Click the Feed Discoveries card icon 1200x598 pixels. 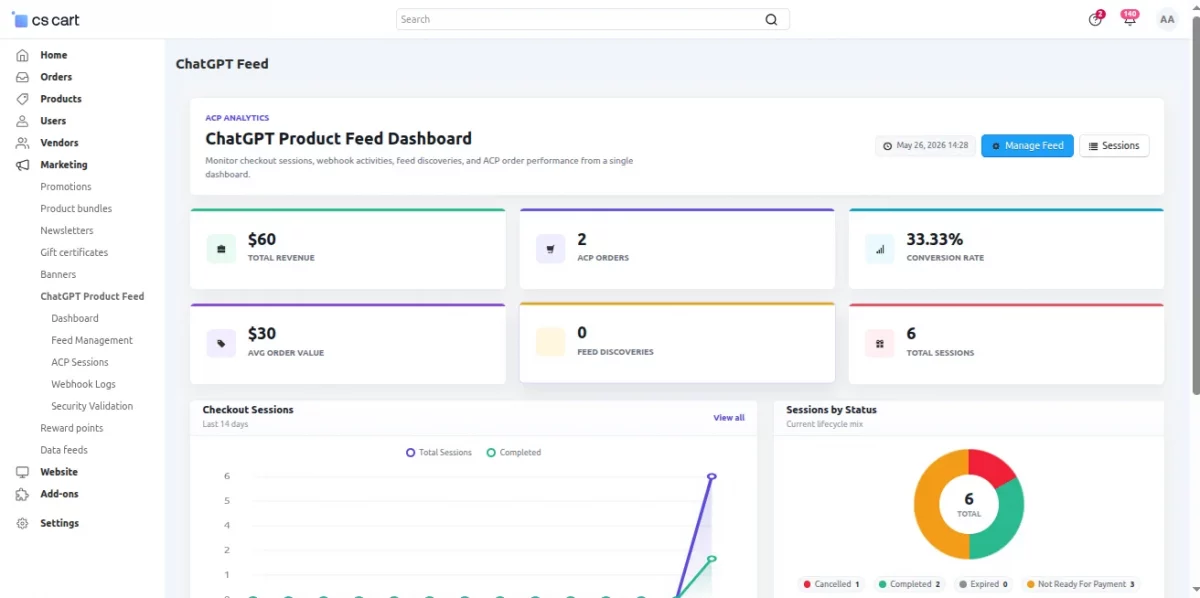pos(550,342)
